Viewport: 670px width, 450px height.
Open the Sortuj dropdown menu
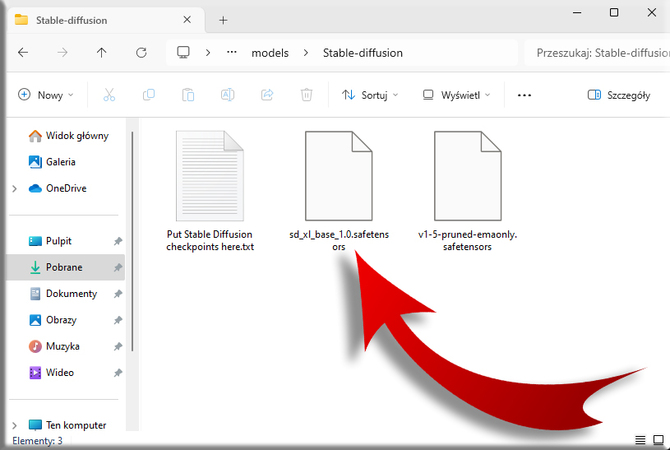[x=370, y=95]
